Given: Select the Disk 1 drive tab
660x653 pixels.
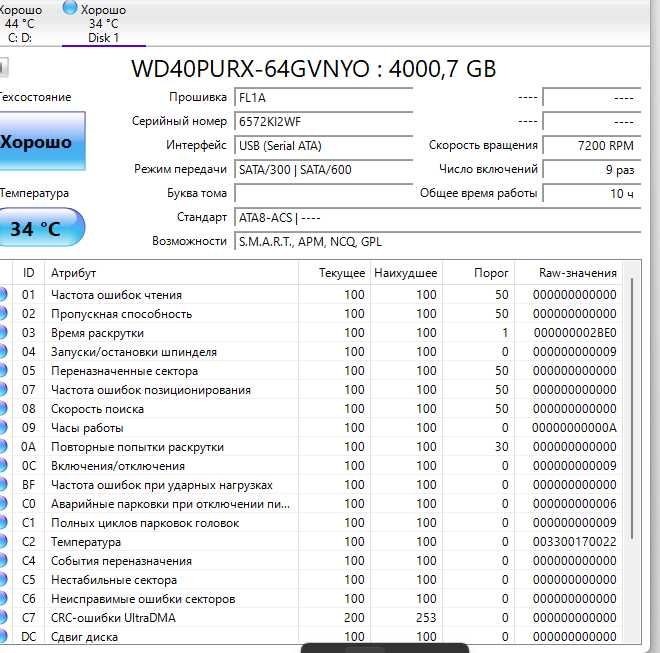Looking at the screenshot, I should coord(104,24).
